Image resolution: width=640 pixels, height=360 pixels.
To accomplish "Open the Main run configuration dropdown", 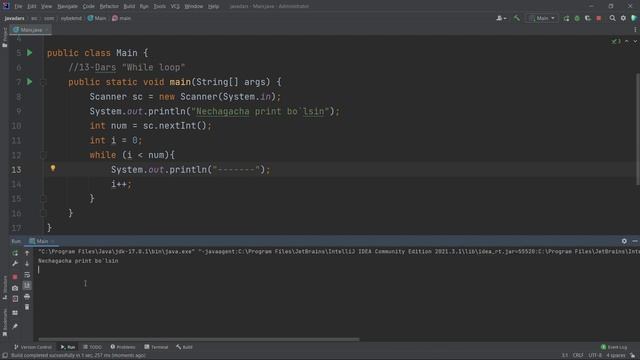I will pos(542,18).
